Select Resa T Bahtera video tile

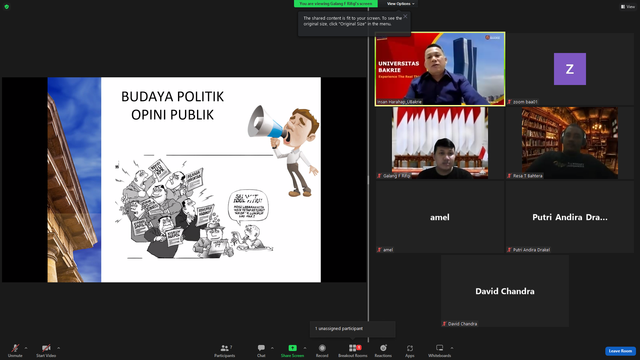(570, 143)
